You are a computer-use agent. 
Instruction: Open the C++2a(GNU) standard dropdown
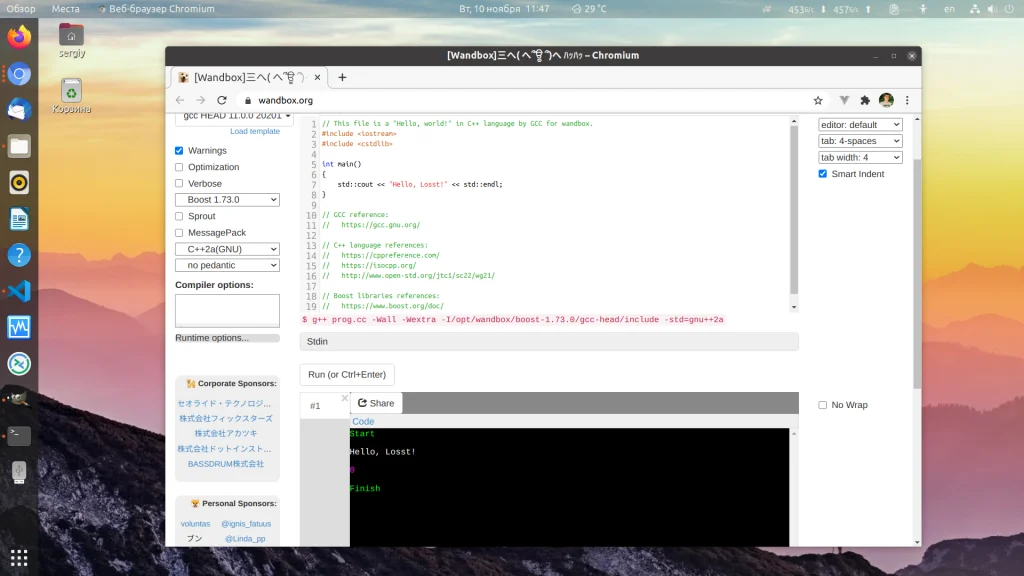point(227,249)
